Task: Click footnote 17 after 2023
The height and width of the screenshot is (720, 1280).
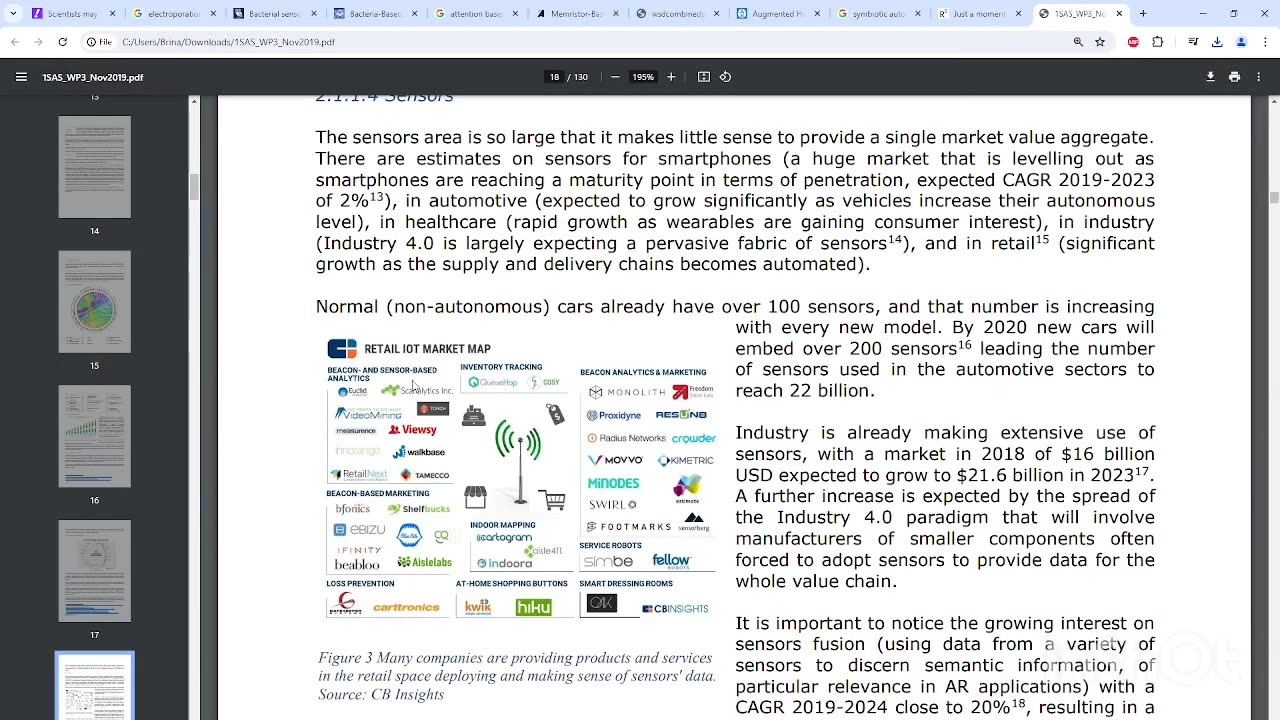Action: tap(1142, 471)
